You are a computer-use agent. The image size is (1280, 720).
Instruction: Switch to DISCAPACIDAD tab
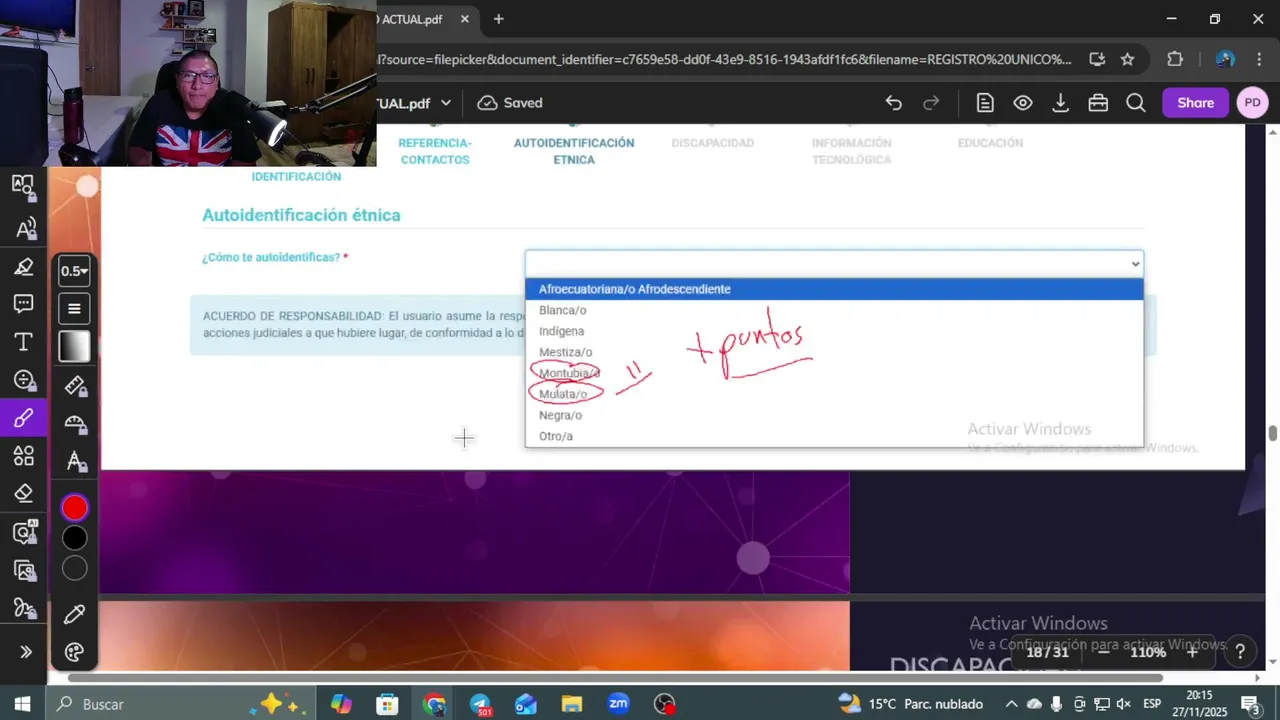[x=713, y=143]
